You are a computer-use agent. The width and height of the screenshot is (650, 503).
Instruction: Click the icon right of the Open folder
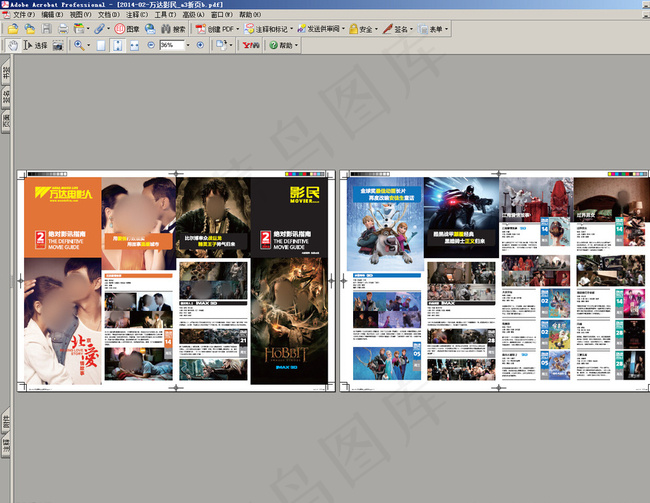click(29, 29)
